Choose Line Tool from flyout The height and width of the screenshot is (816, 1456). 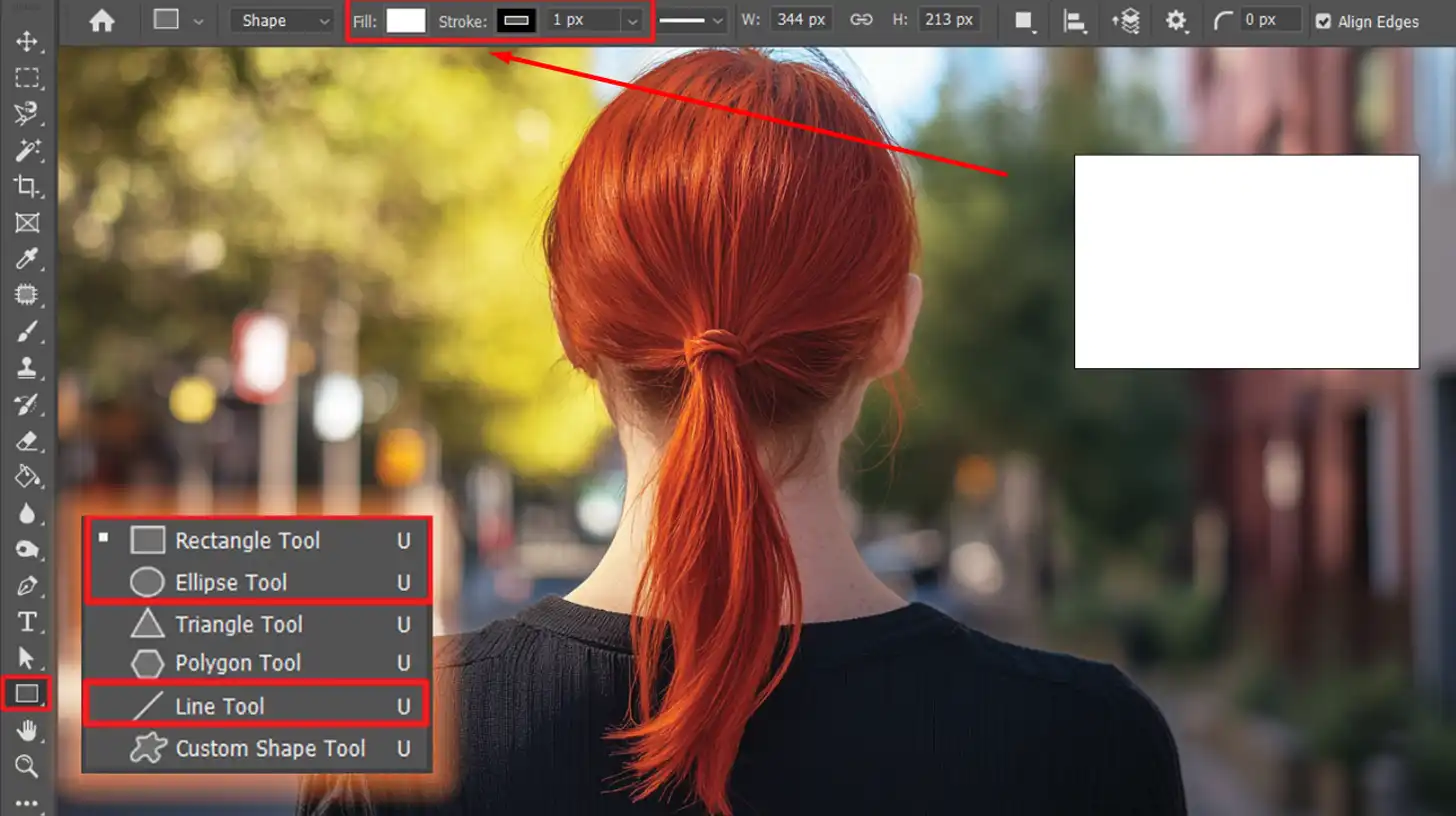(x=258, y=706)
